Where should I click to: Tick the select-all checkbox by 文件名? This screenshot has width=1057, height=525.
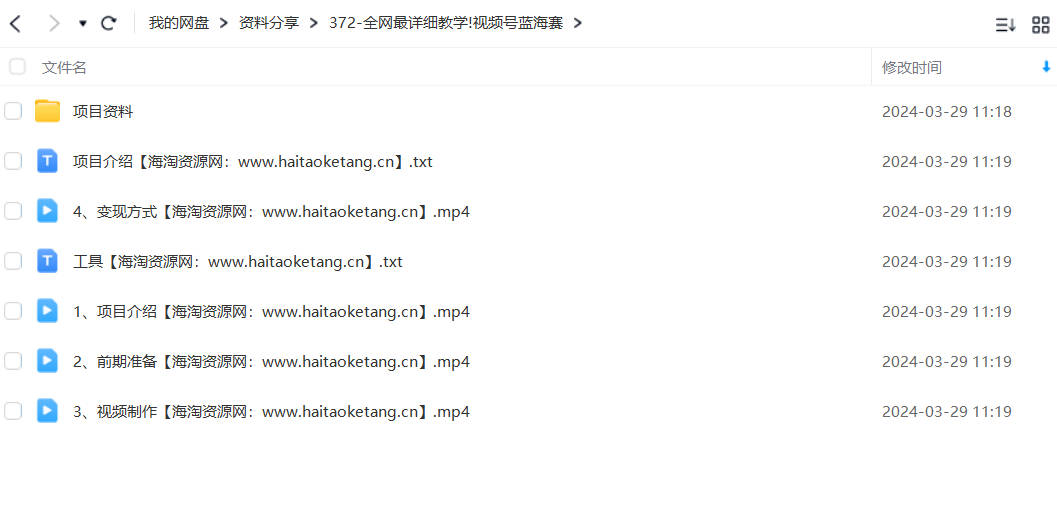[17, 67]
